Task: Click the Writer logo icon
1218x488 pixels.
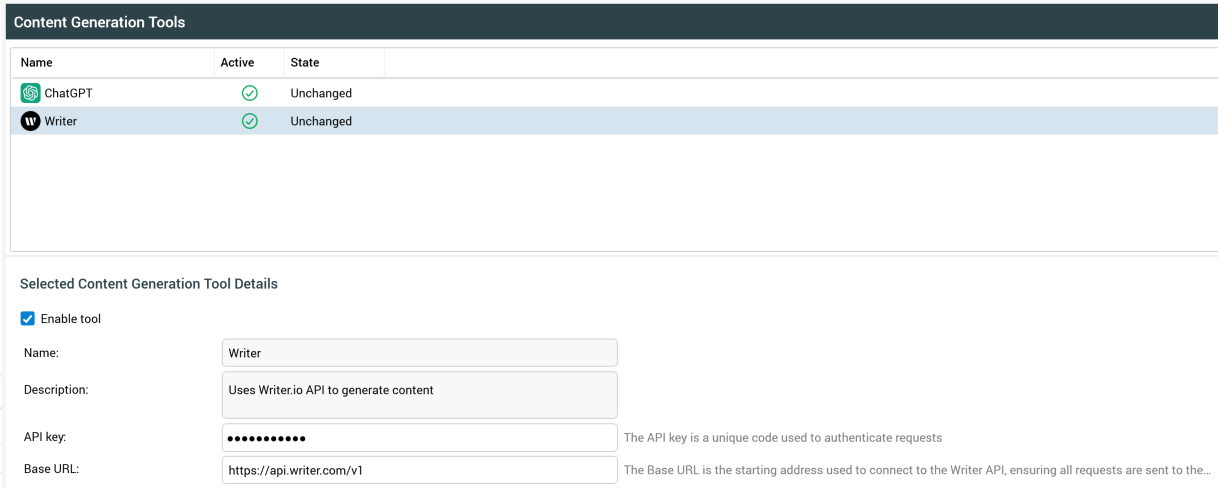Action: [30, 121]
